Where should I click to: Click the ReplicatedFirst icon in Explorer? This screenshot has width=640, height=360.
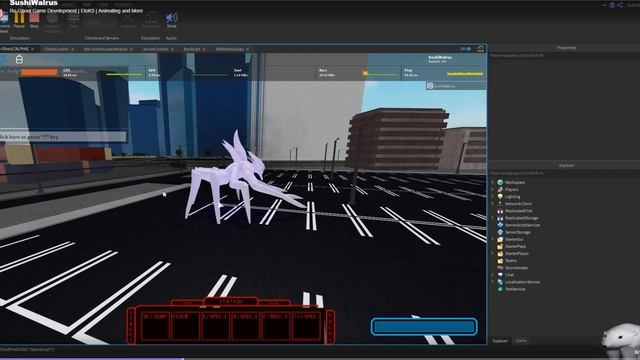point(500,211)
